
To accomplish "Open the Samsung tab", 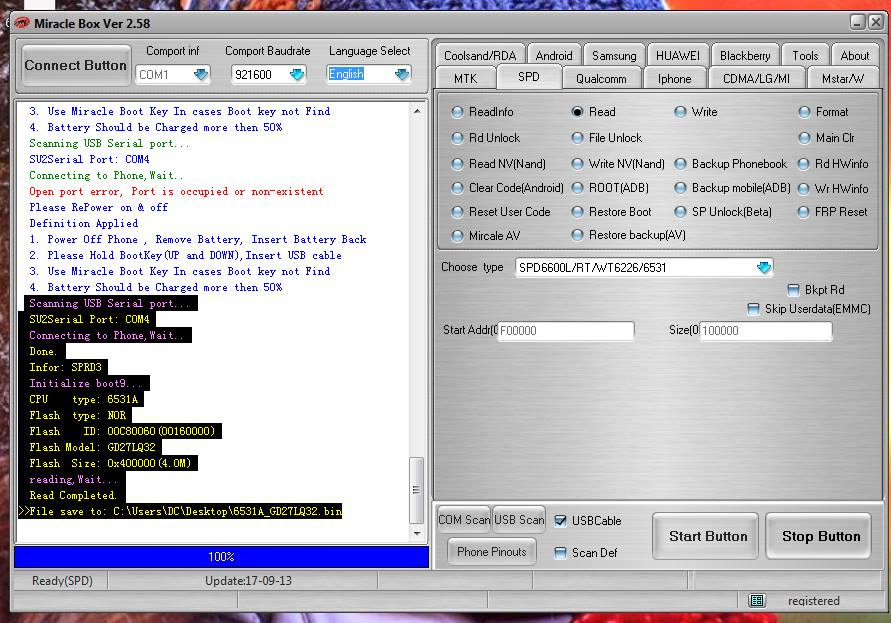I will click(614, 55).
